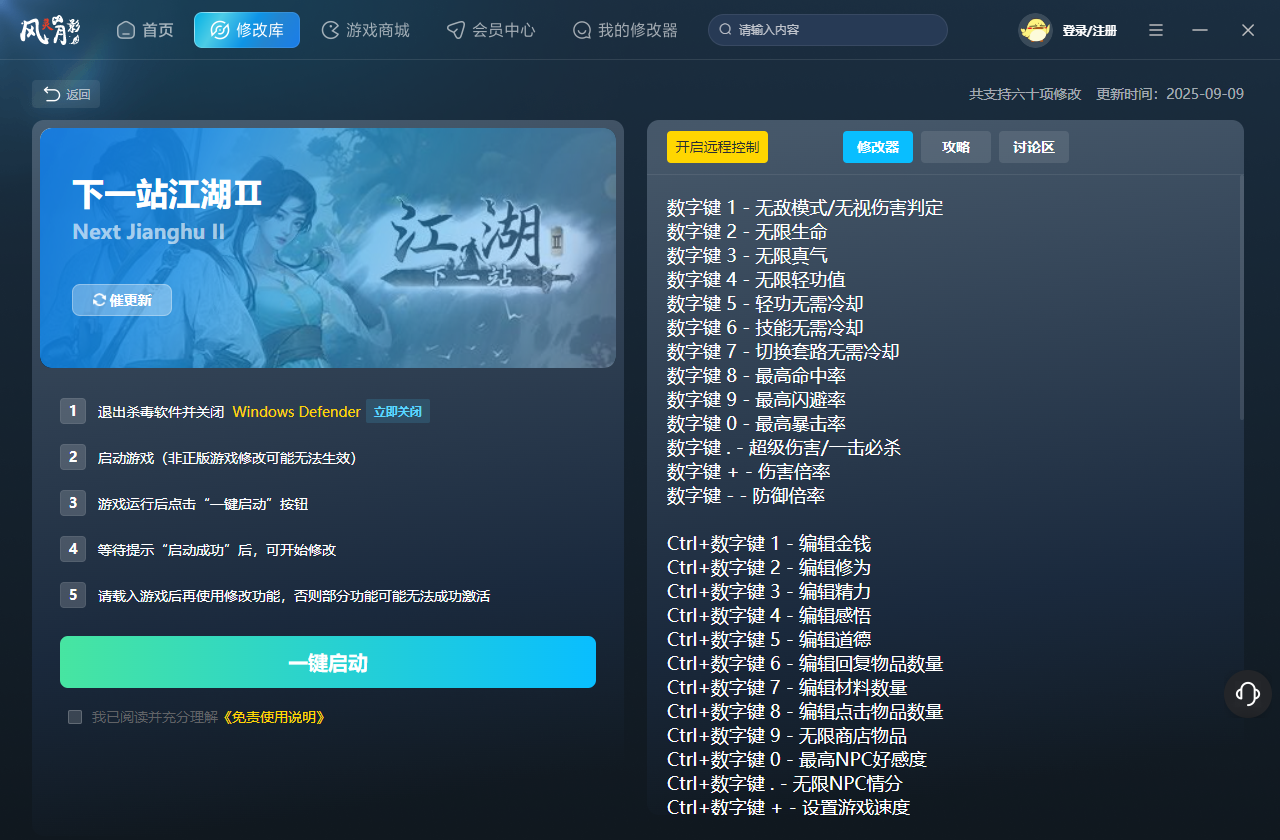This screenshot has width=1280, height=840.
Task: Switch to the 讨论区 tab
Action: (1033, 147)
